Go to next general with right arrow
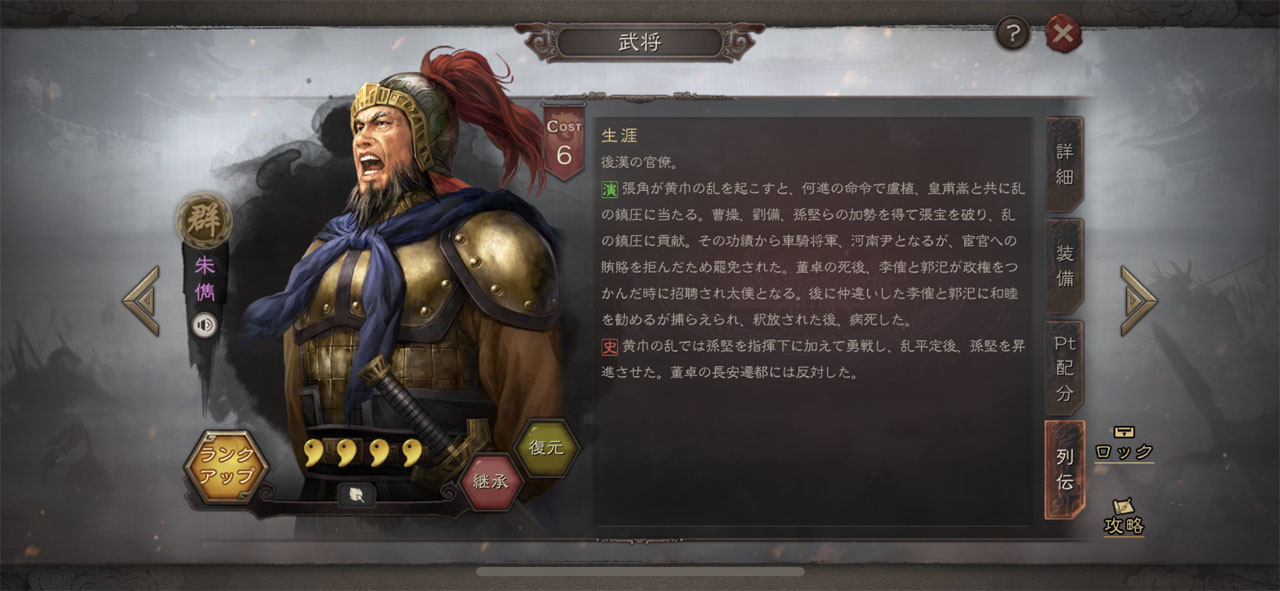Image resolution: width=1280 pixels, height=591 pixels. [x=1138, y=300]
